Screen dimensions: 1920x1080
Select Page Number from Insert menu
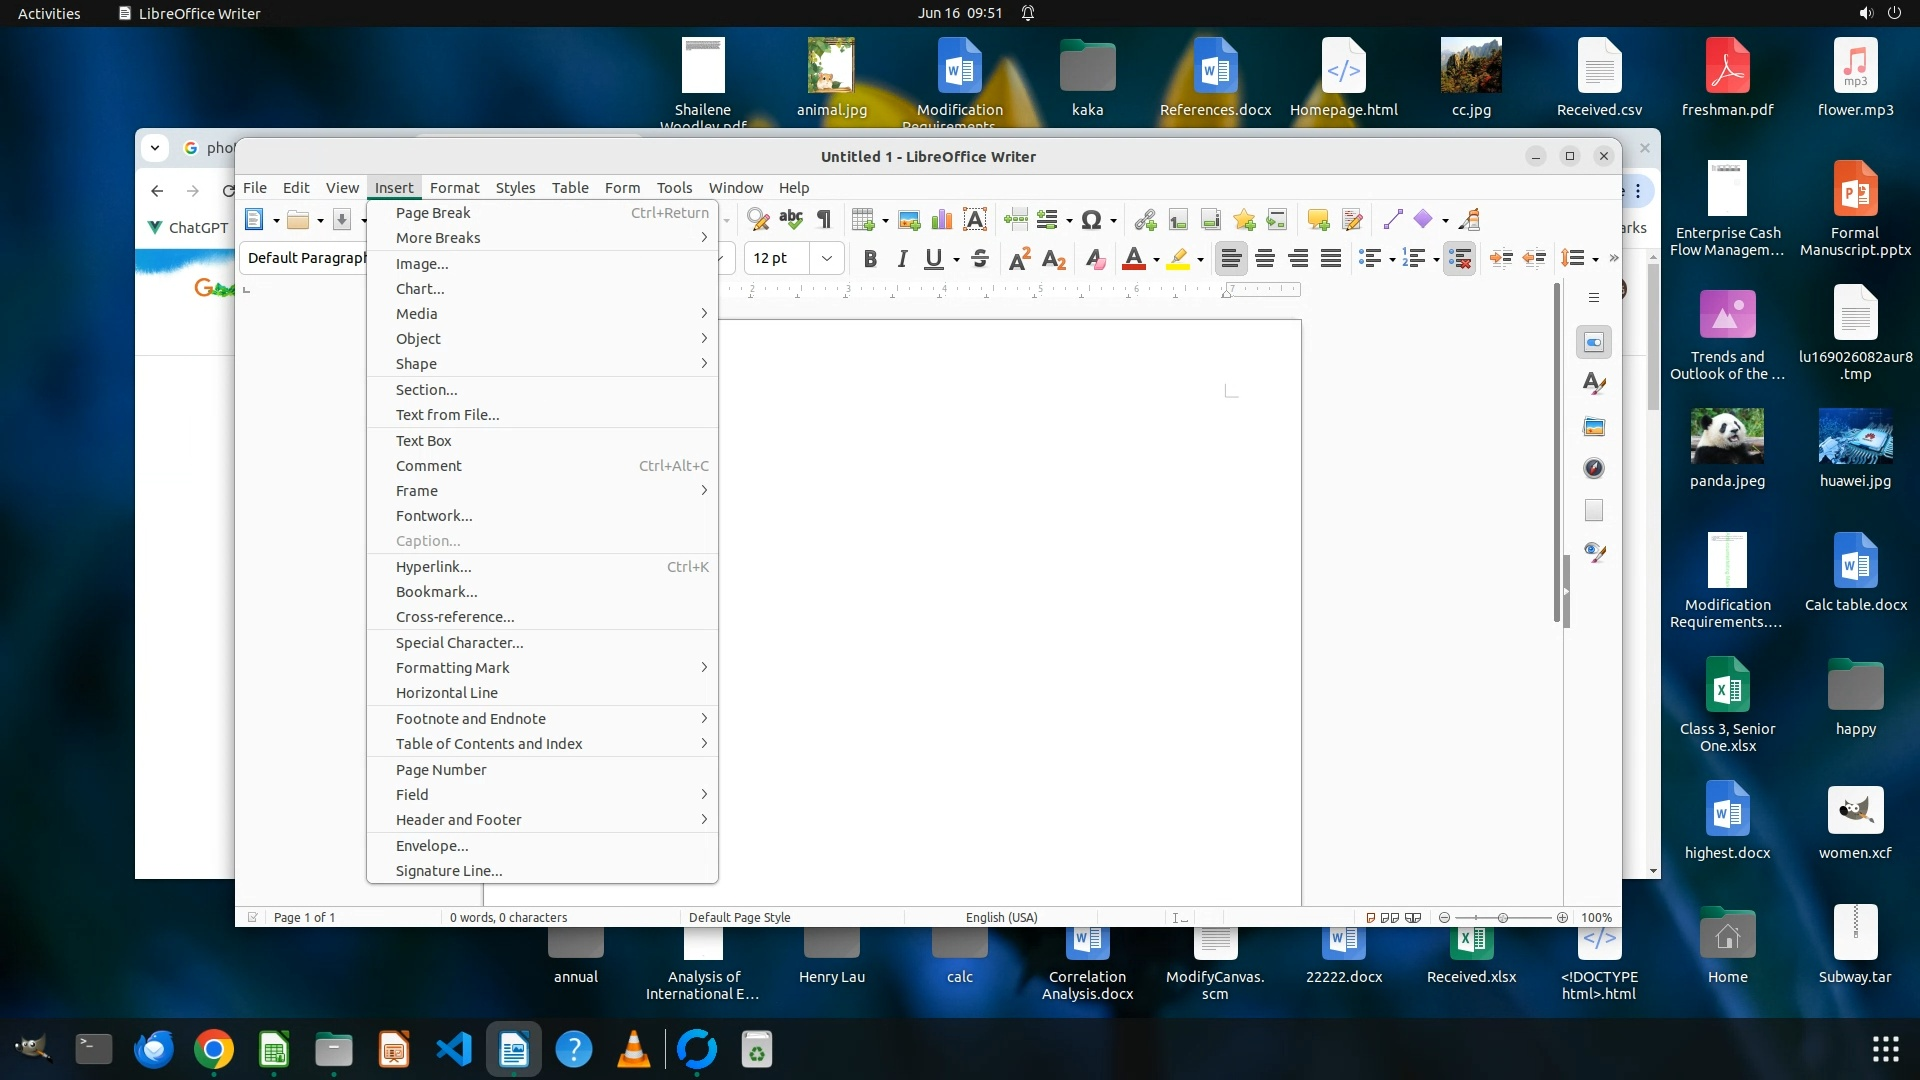pyautogui.click(x=441, y=770)
